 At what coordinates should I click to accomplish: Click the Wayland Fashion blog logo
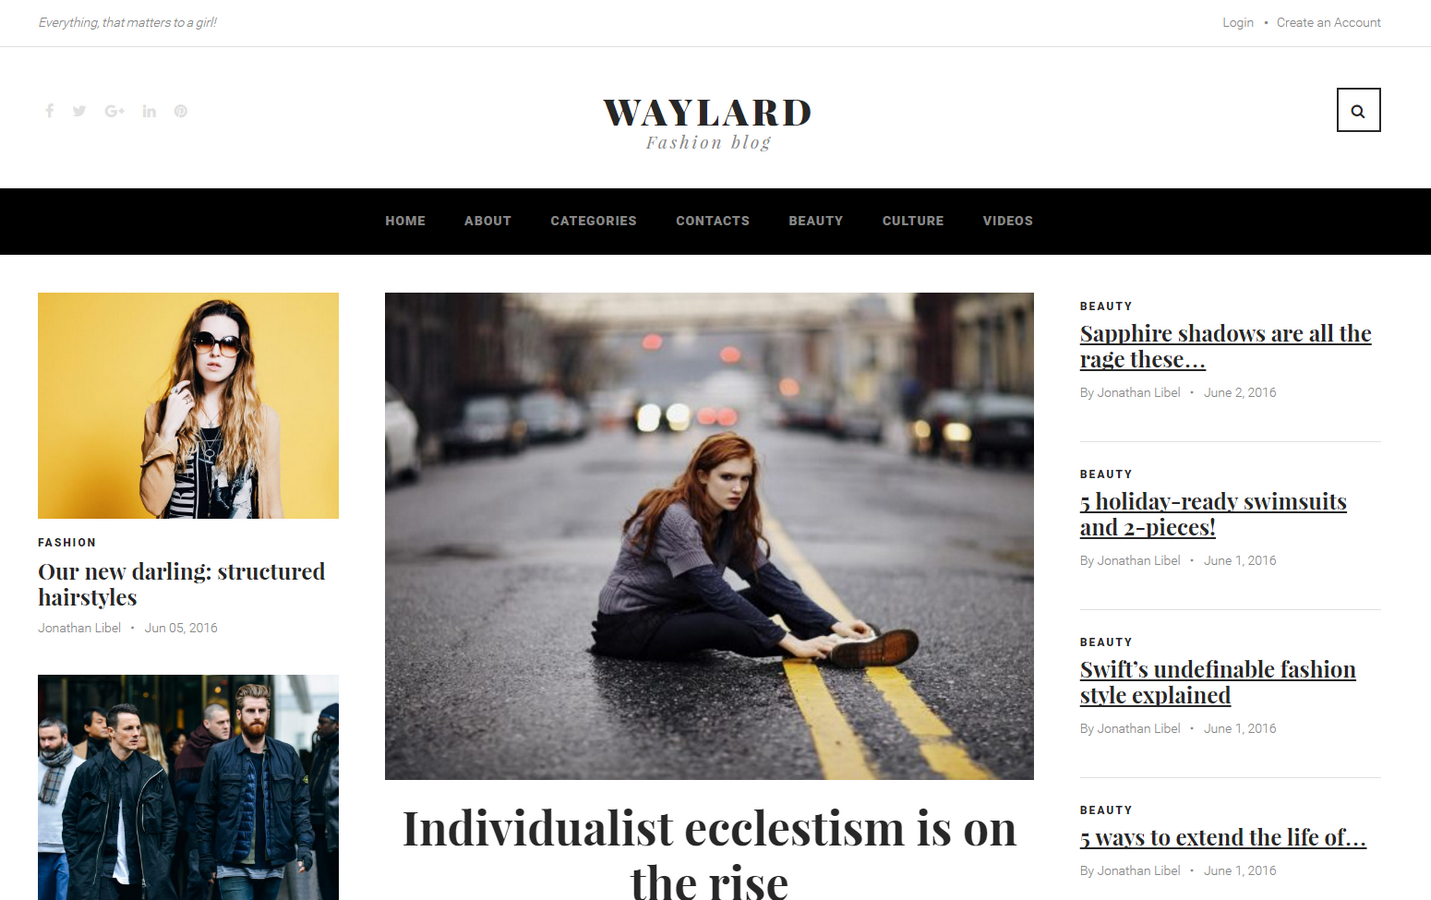point(708,124)
